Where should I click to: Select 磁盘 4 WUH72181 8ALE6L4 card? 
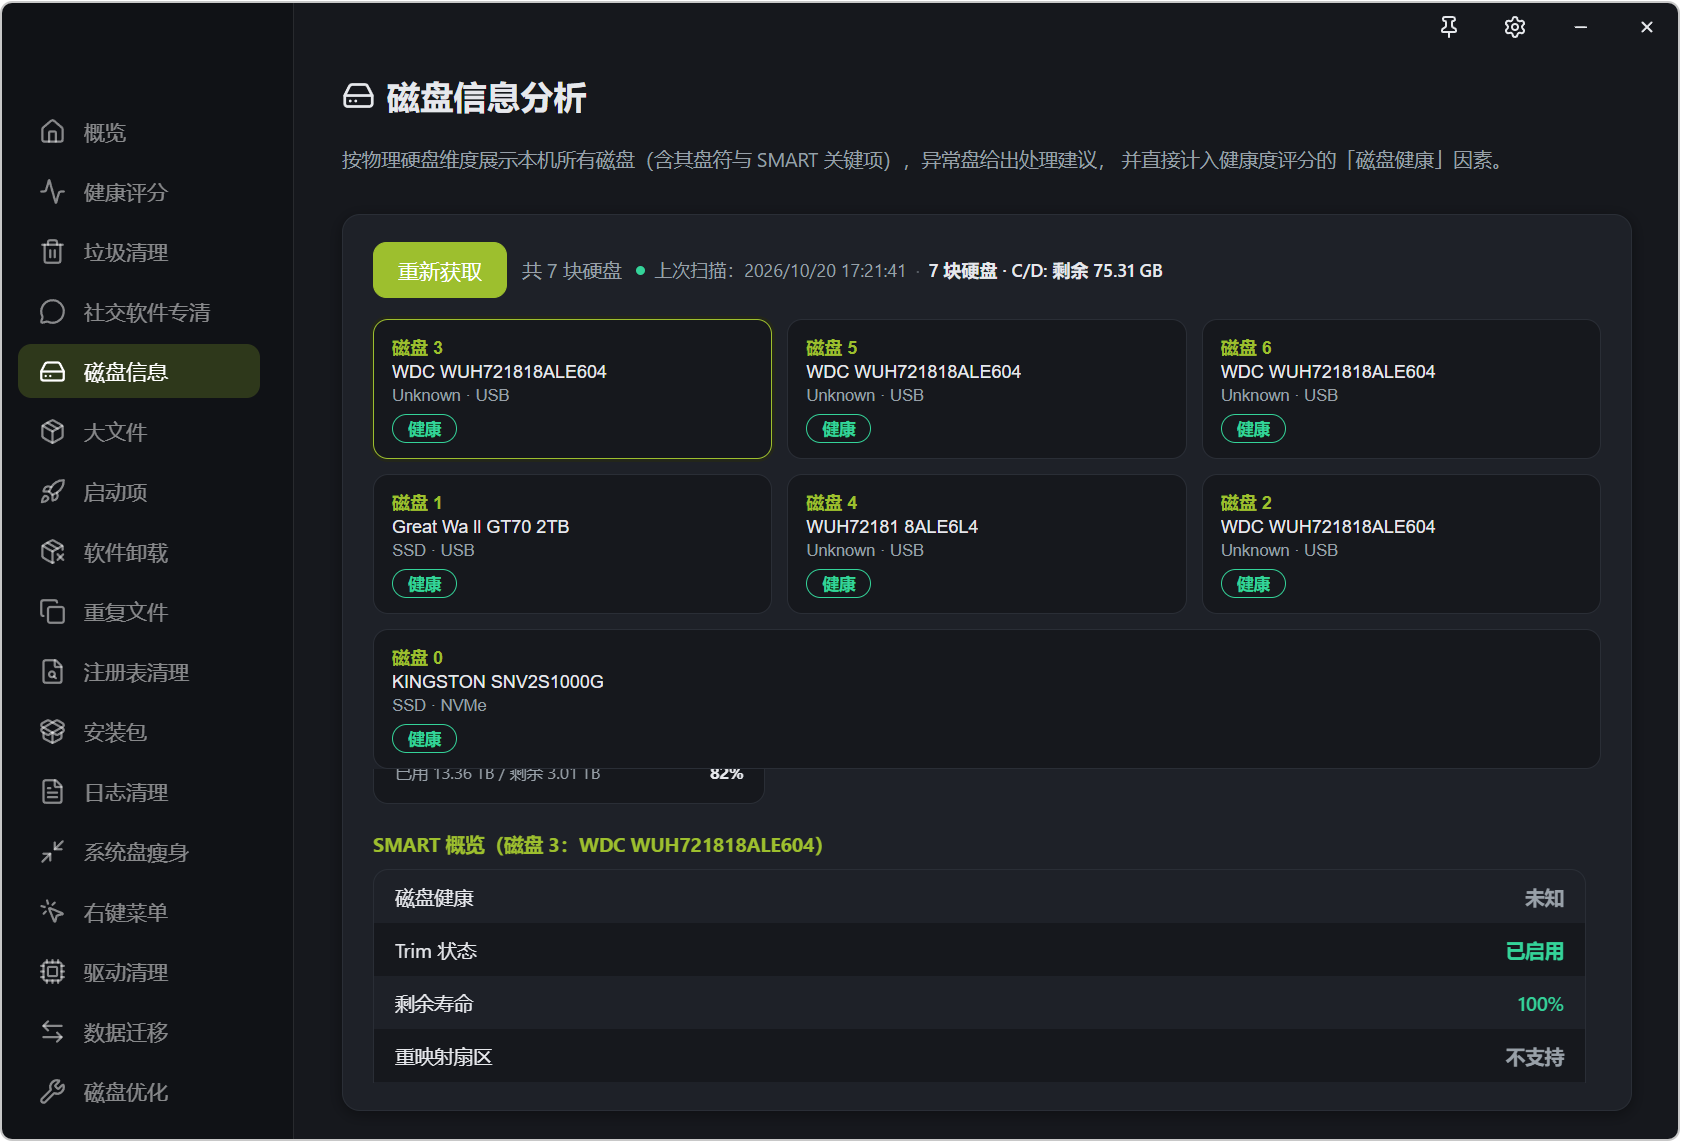986,544
